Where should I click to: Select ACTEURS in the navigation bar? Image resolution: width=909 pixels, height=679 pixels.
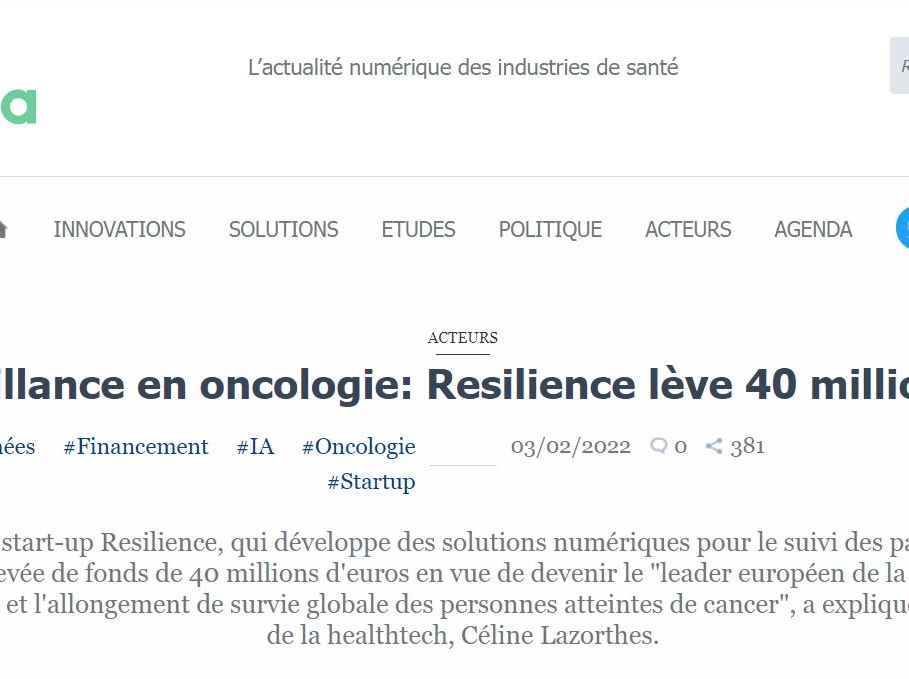coord(688,229)
